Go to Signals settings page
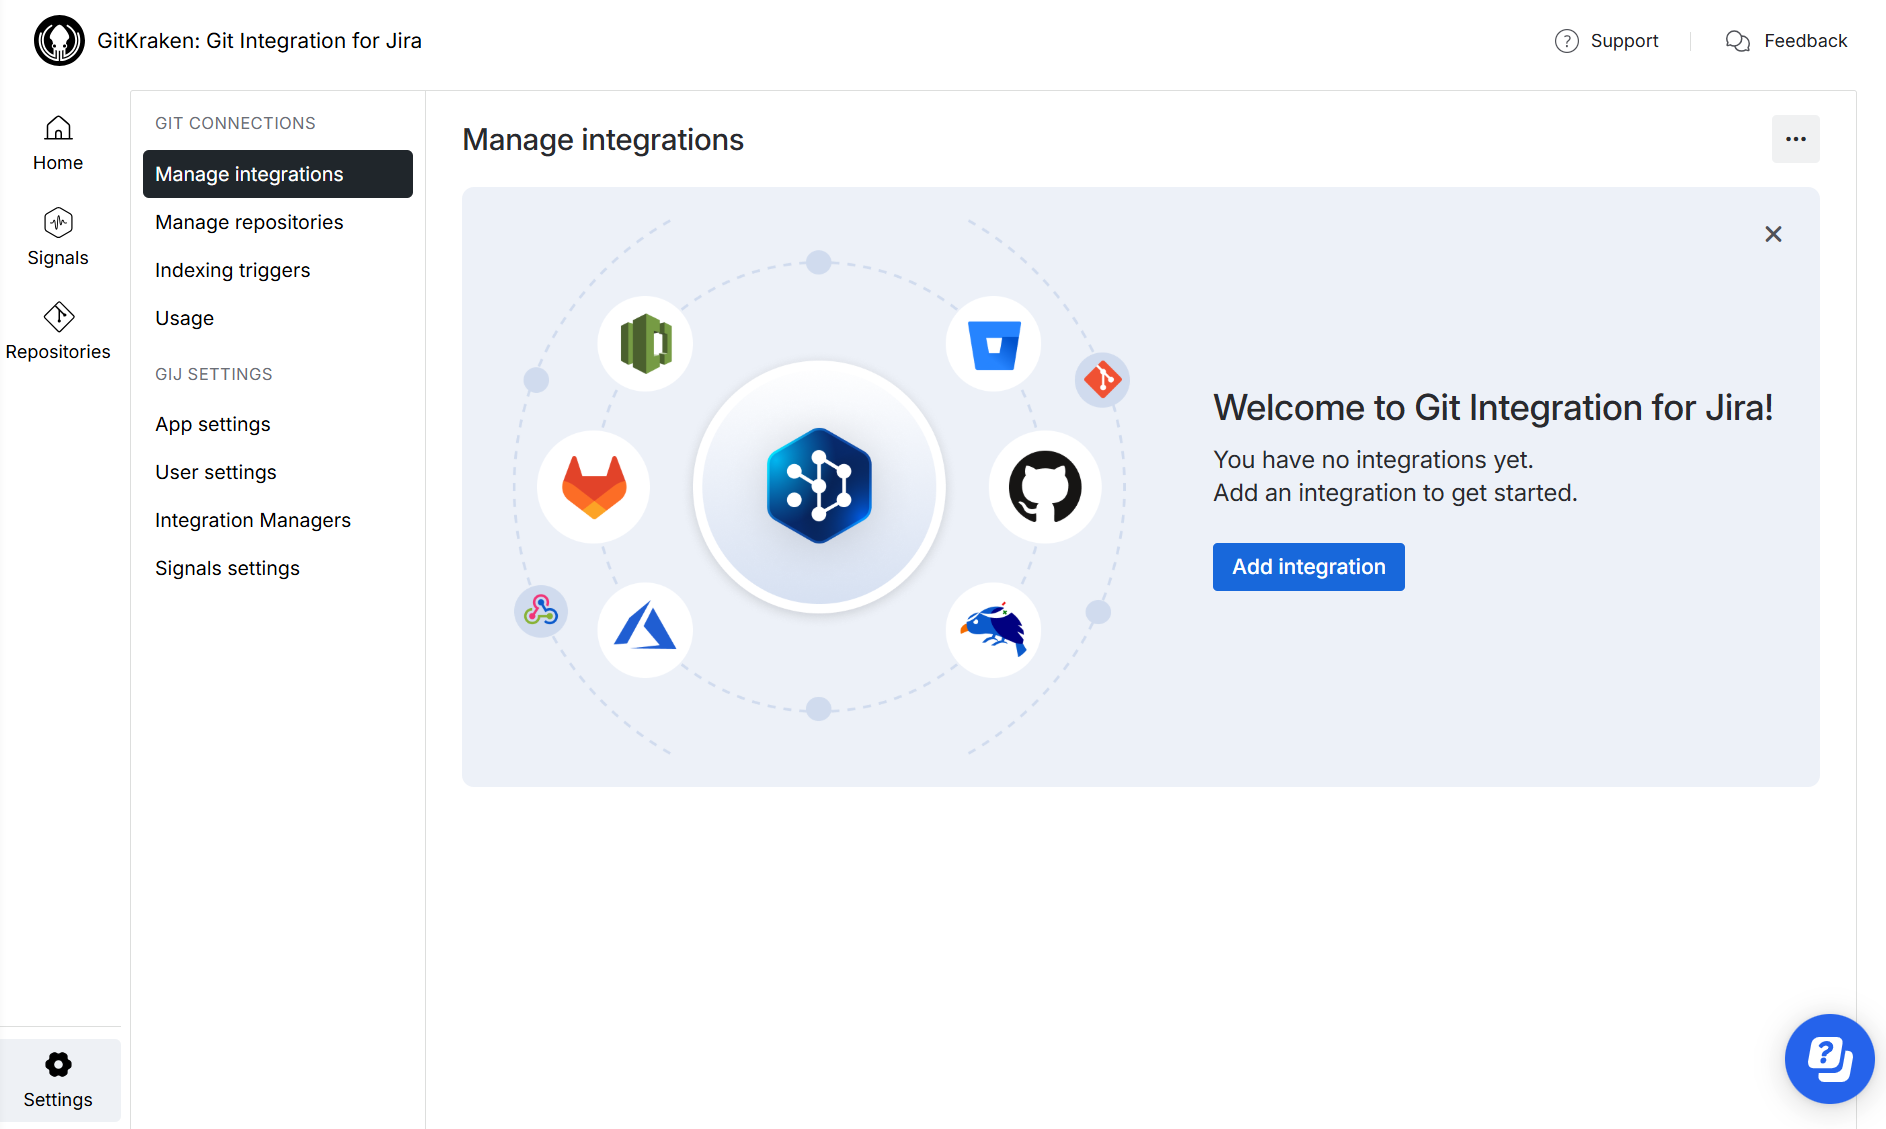This screenshot has width=1886, height=1129. (x=227, y=568)
